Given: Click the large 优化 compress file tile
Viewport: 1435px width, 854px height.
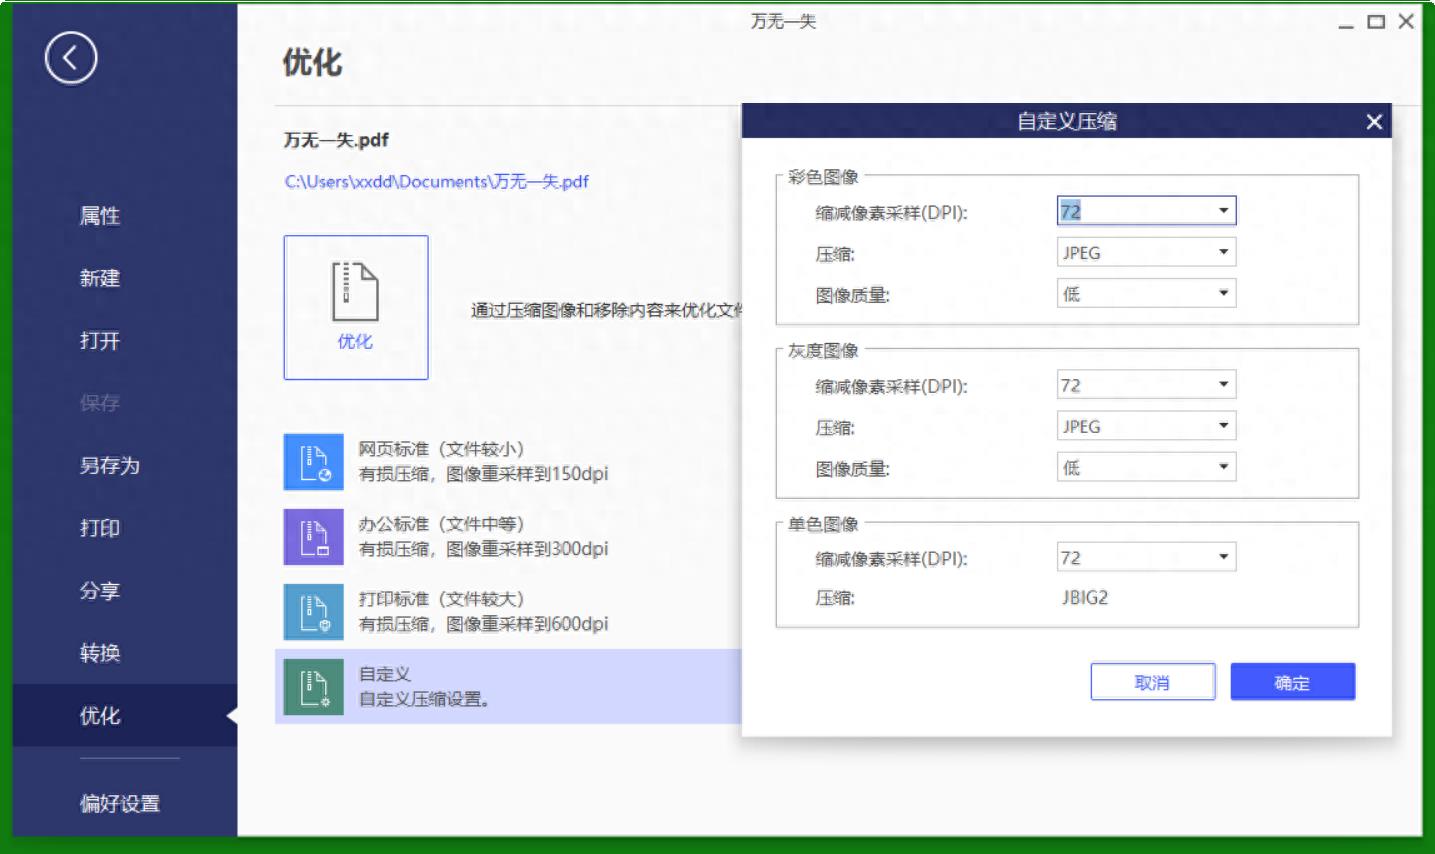Looking at the screenshot, I should tap(356, 307).
